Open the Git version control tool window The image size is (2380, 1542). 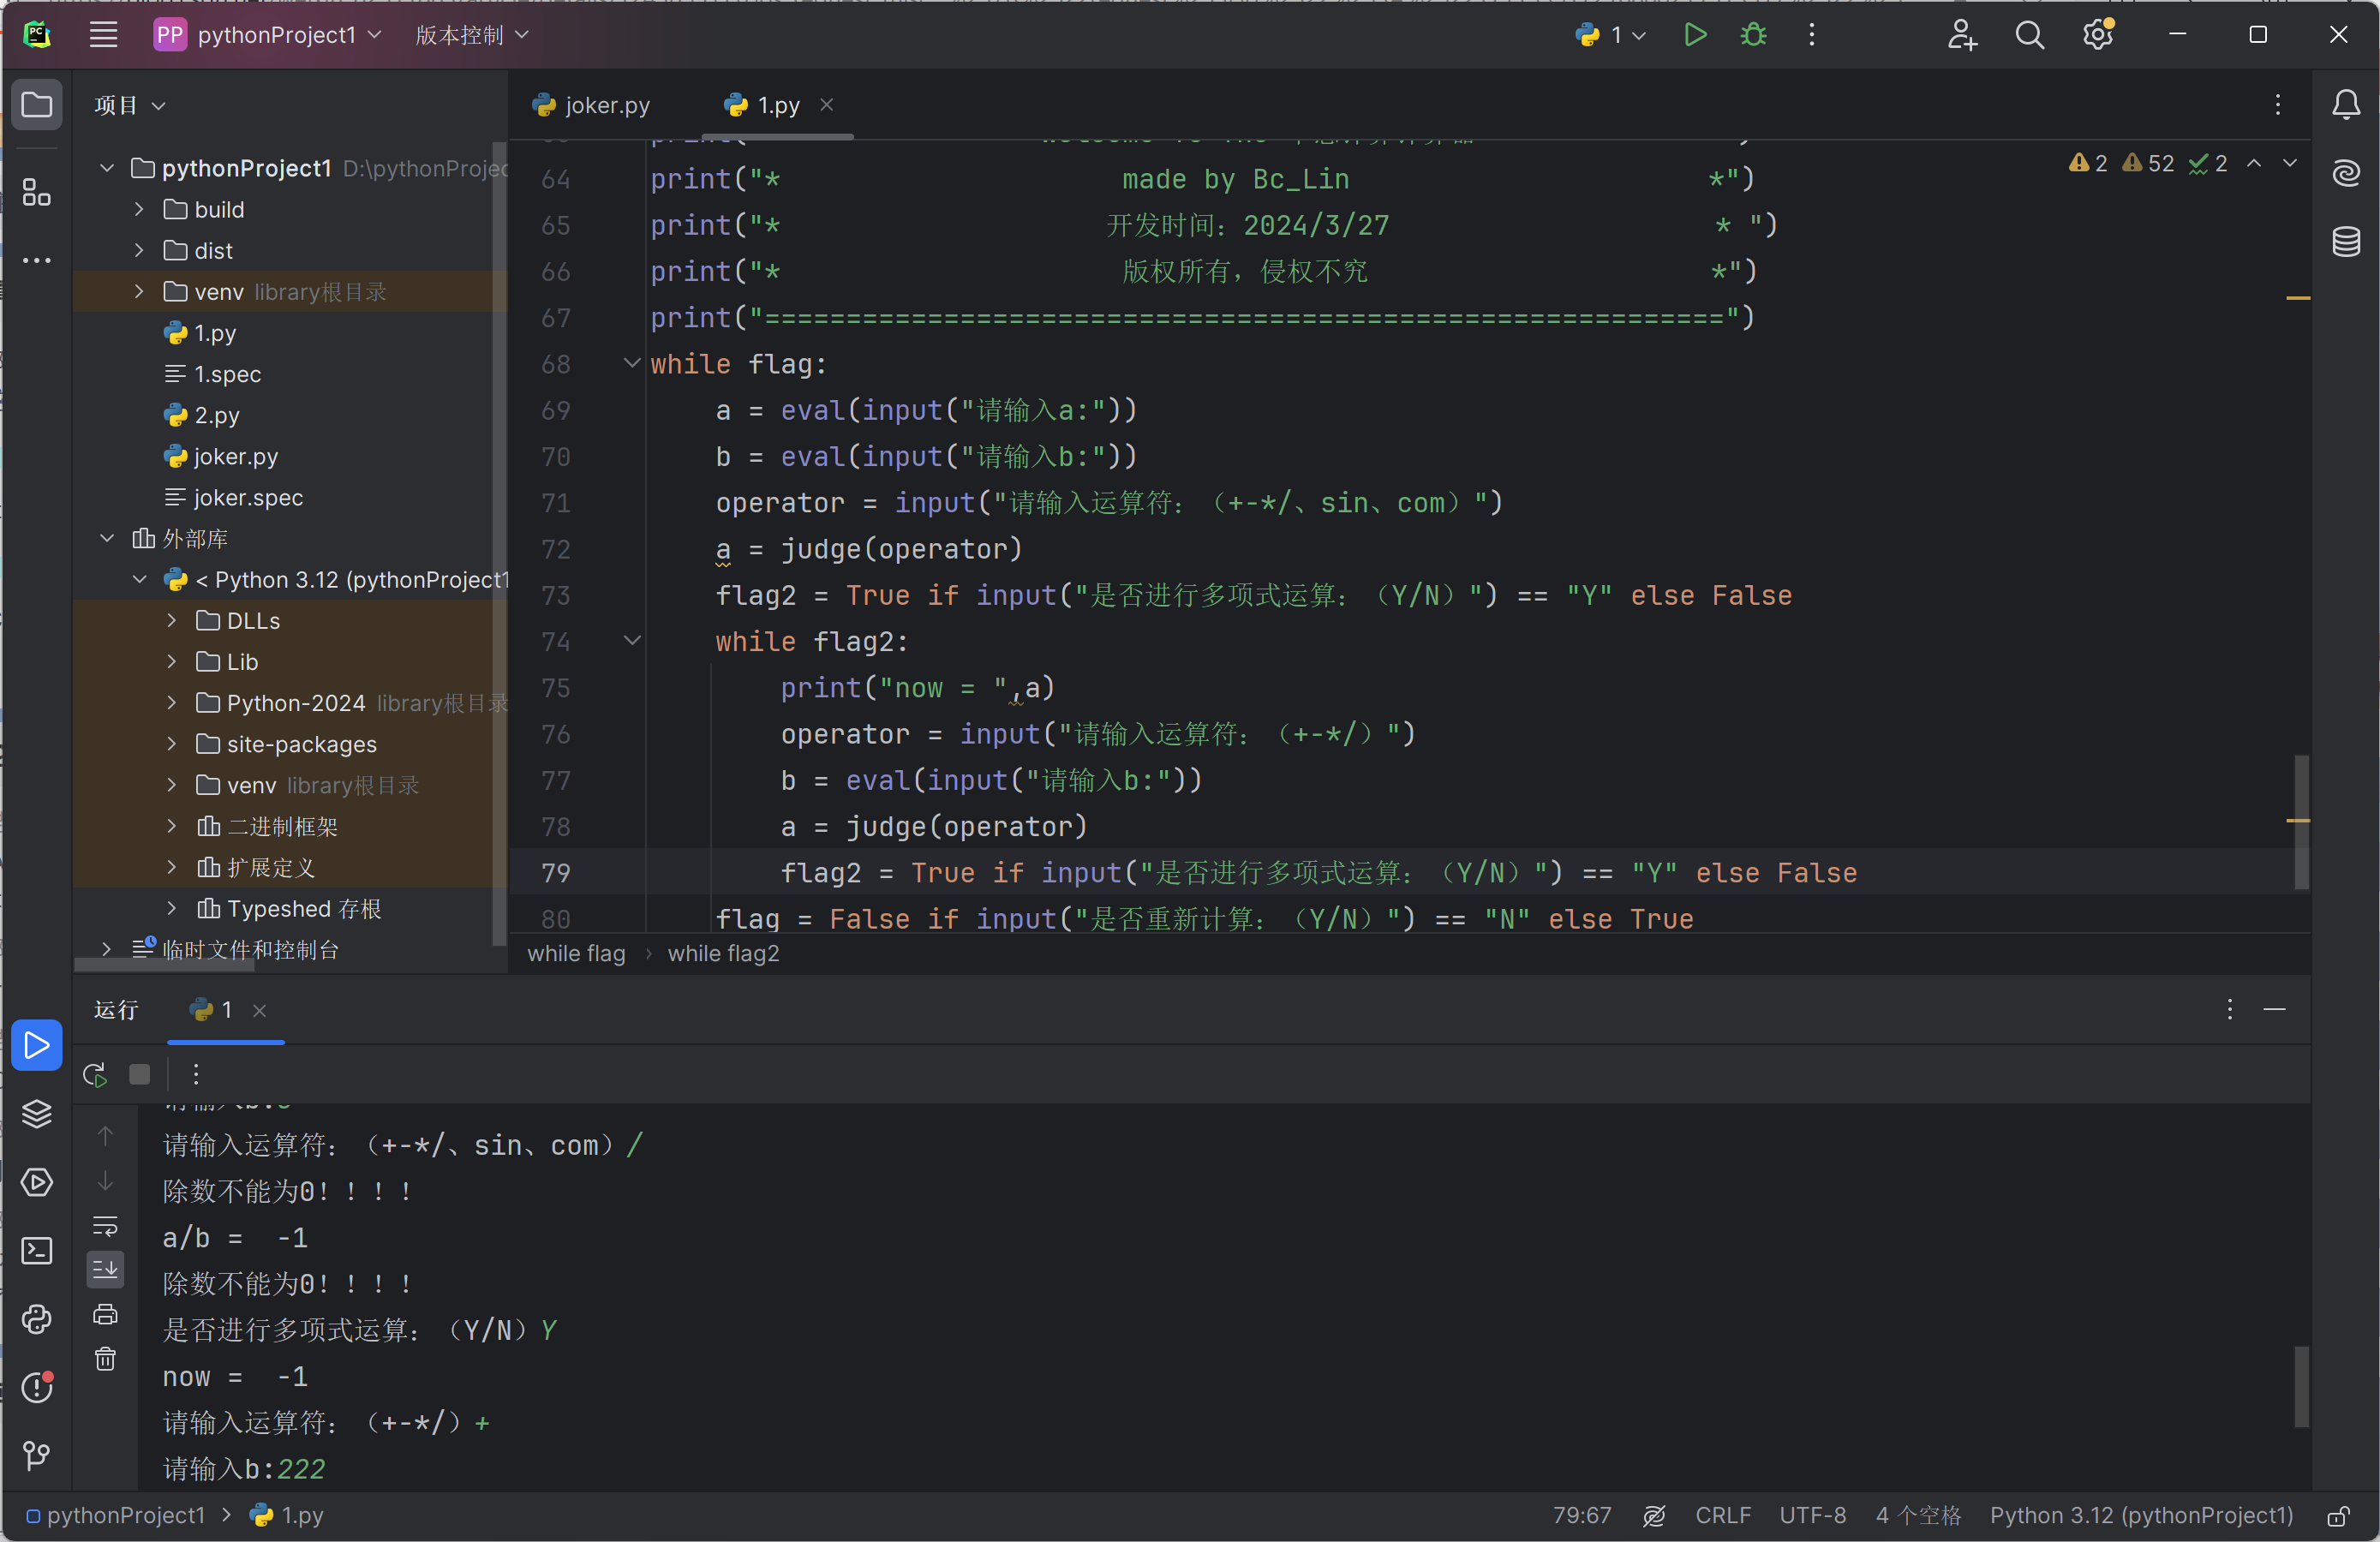[x=37, y=1455]
